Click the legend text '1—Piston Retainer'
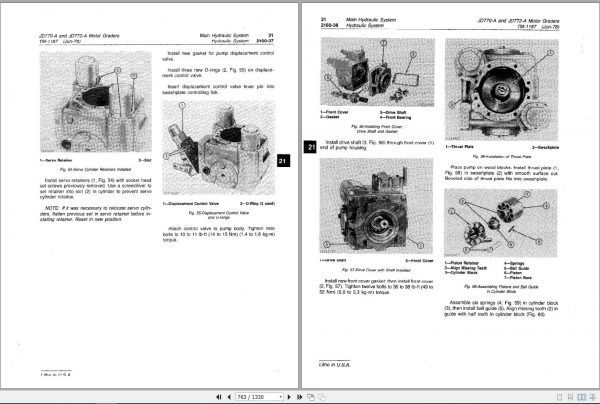The height and width of the screenshot is (404, 600). point(462,263)
